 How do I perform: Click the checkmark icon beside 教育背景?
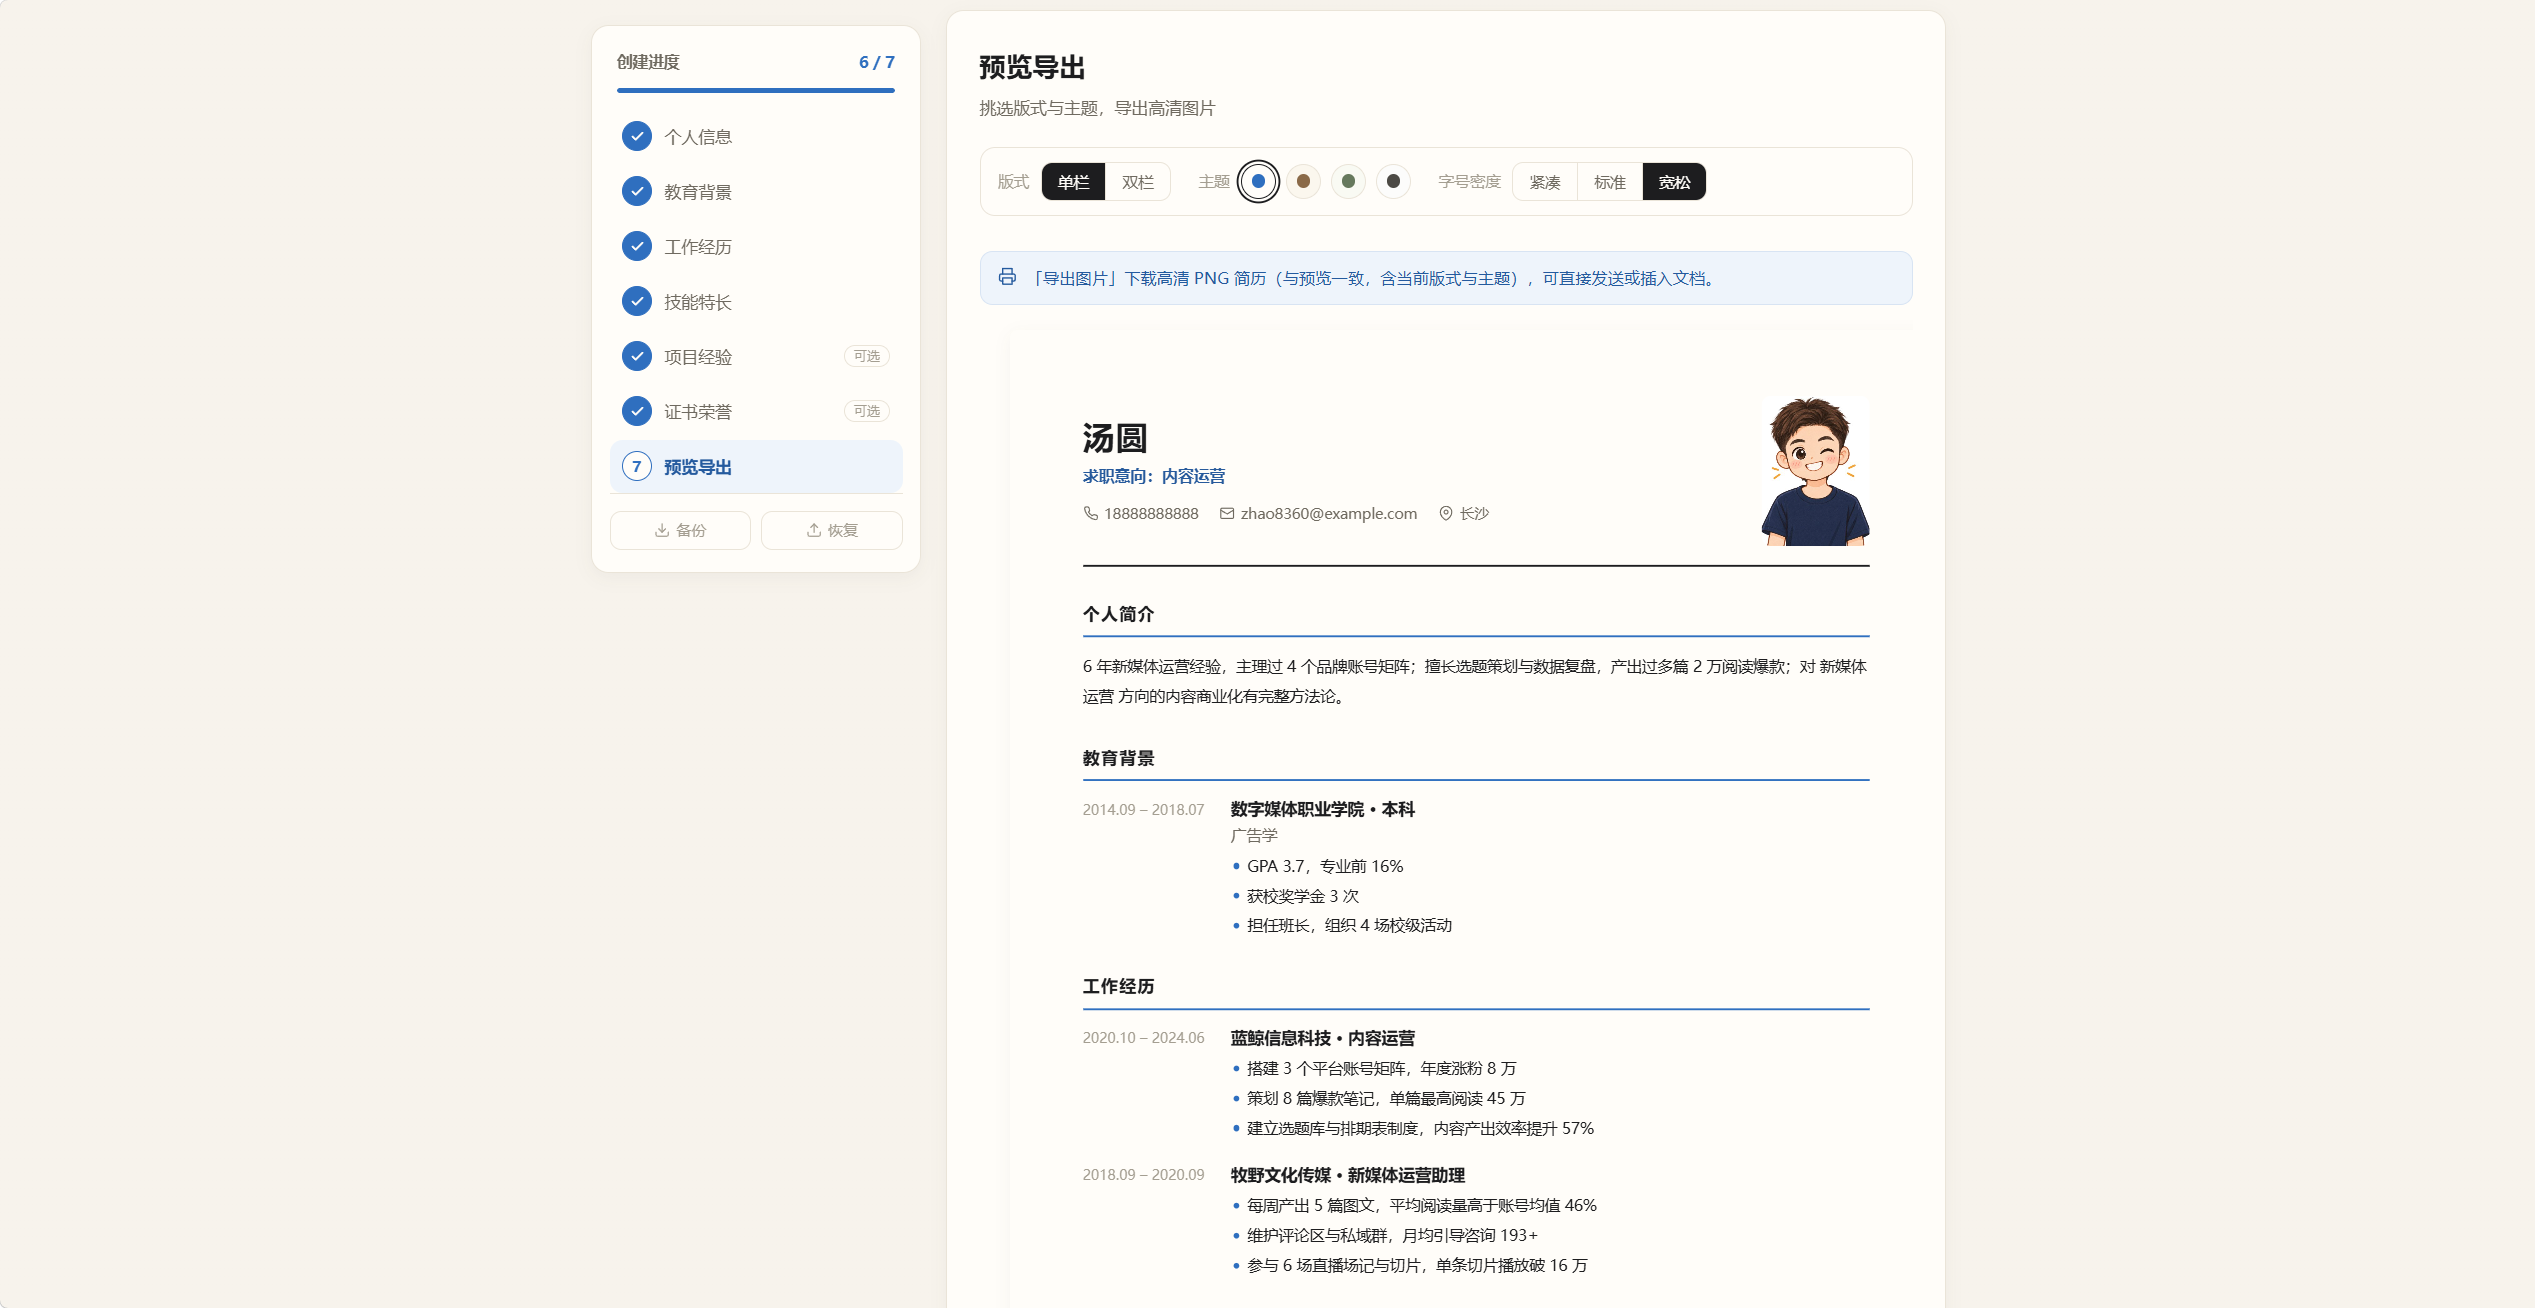[x=636, y=191]
